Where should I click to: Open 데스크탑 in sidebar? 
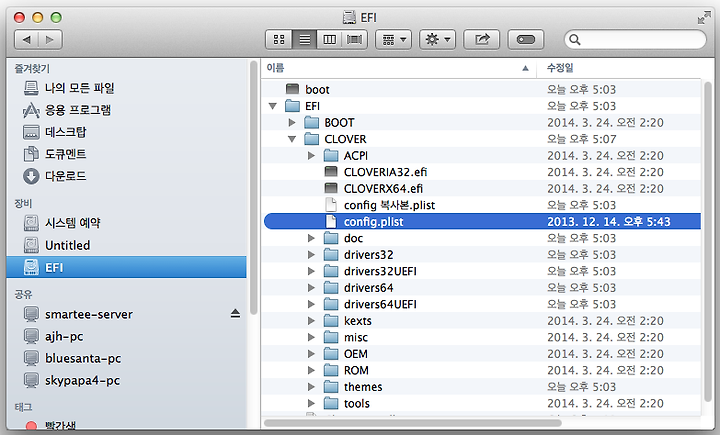click(x=126, y=132)
